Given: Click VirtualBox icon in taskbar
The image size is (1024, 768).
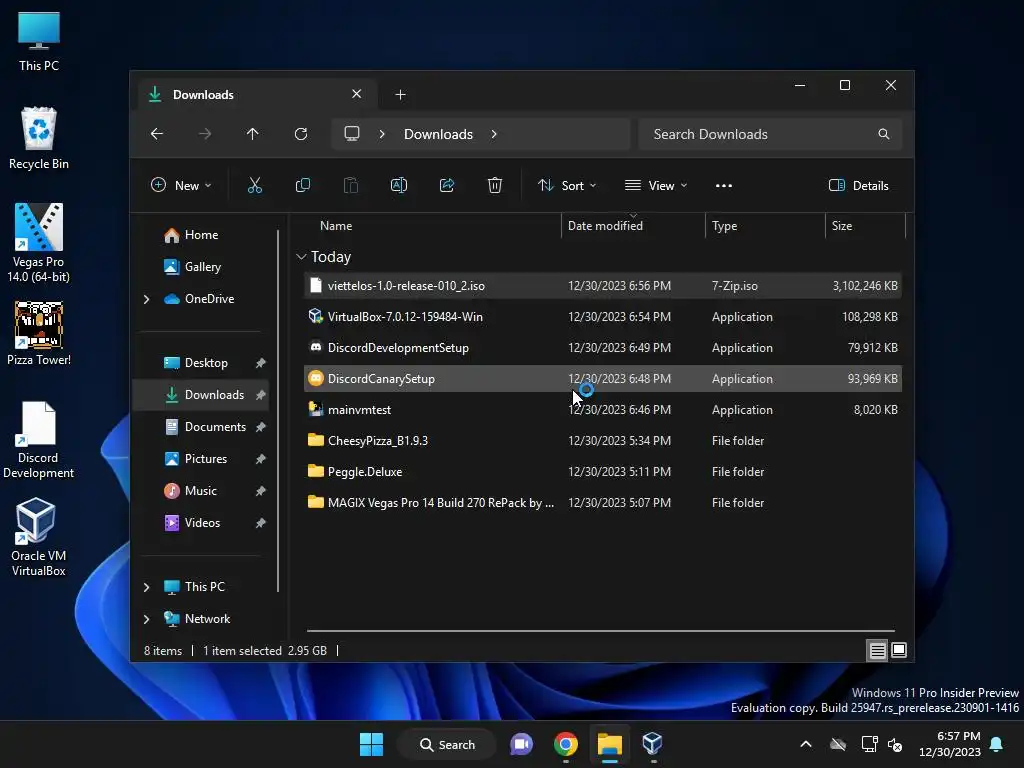Looking at the screenshot, I should point(652,744).
